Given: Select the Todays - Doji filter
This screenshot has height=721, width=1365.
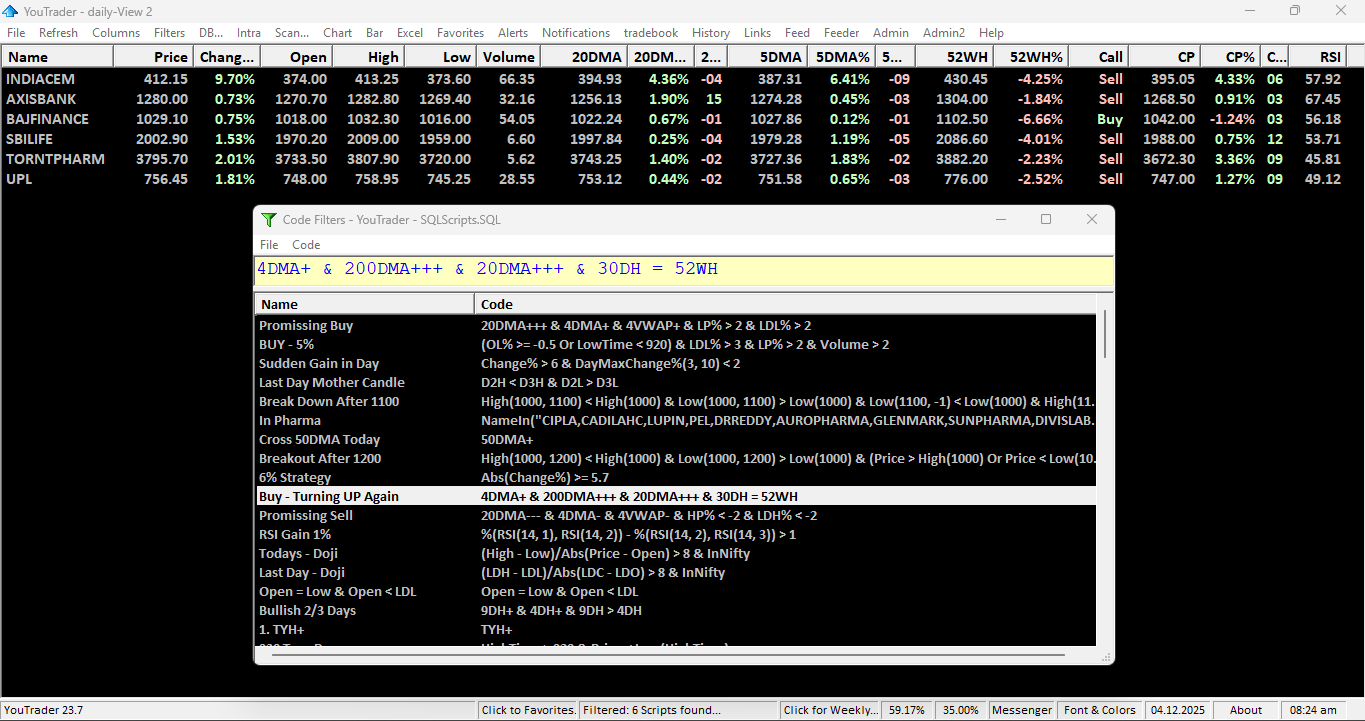Looking at the screenshot, I should pos(675,554).
